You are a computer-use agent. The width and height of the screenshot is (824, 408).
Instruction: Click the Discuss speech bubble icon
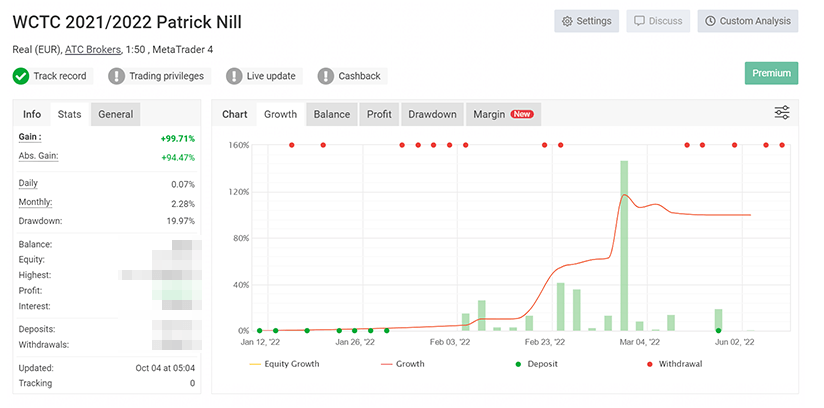pyautogui.click(x=638, y=21)
